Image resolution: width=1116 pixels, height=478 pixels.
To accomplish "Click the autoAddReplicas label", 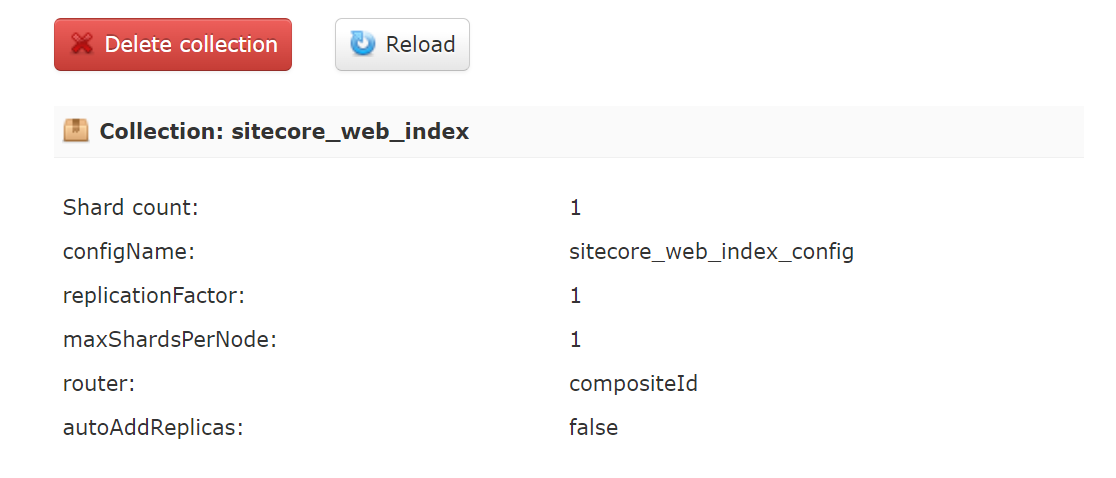I will point(153,428).
